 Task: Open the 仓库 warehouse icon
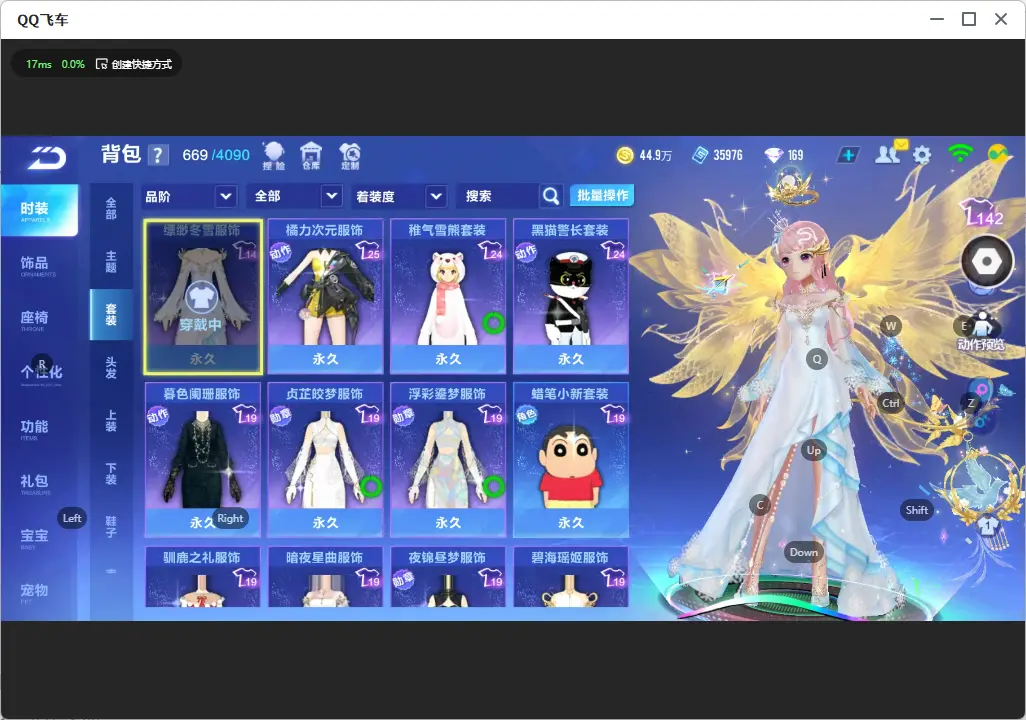pos(311,156)
